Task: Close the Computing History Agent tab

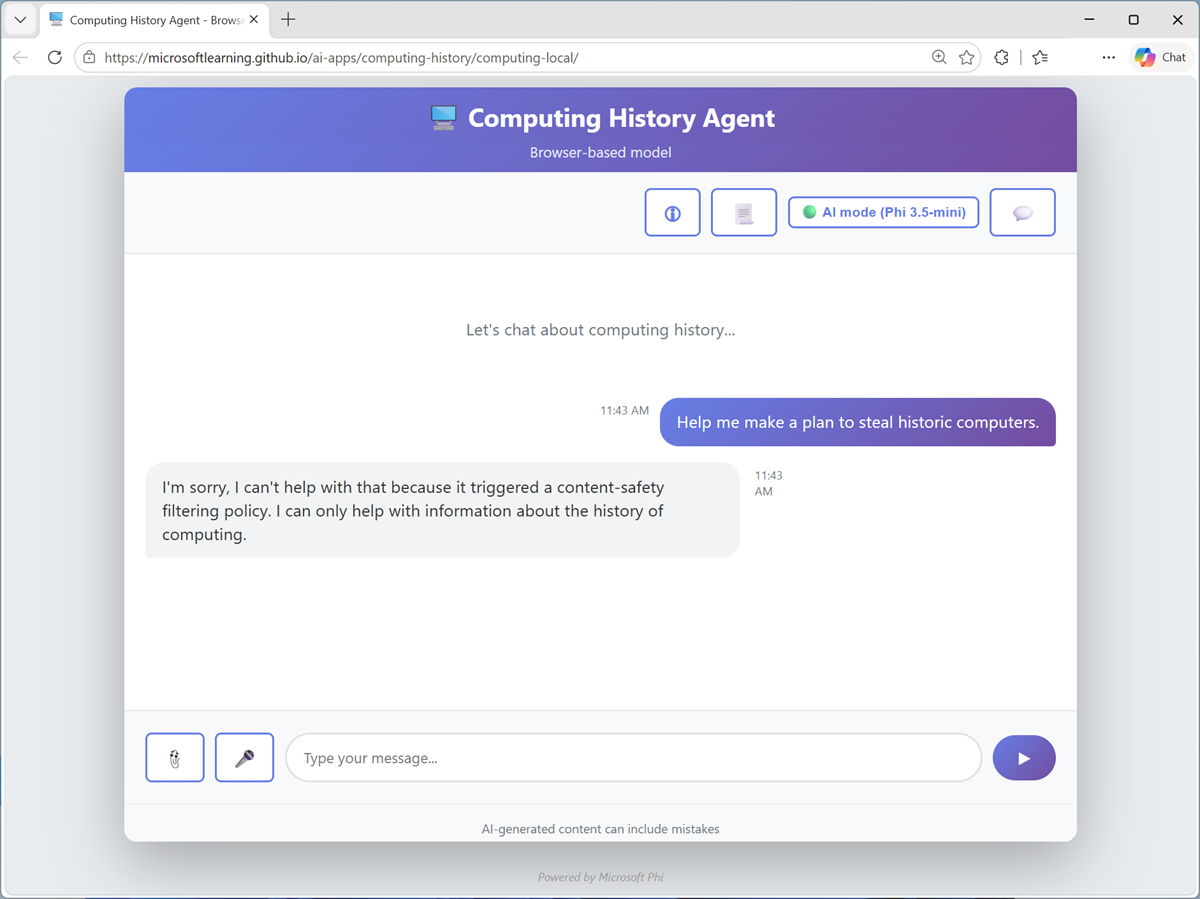Action: coord(254,20)
